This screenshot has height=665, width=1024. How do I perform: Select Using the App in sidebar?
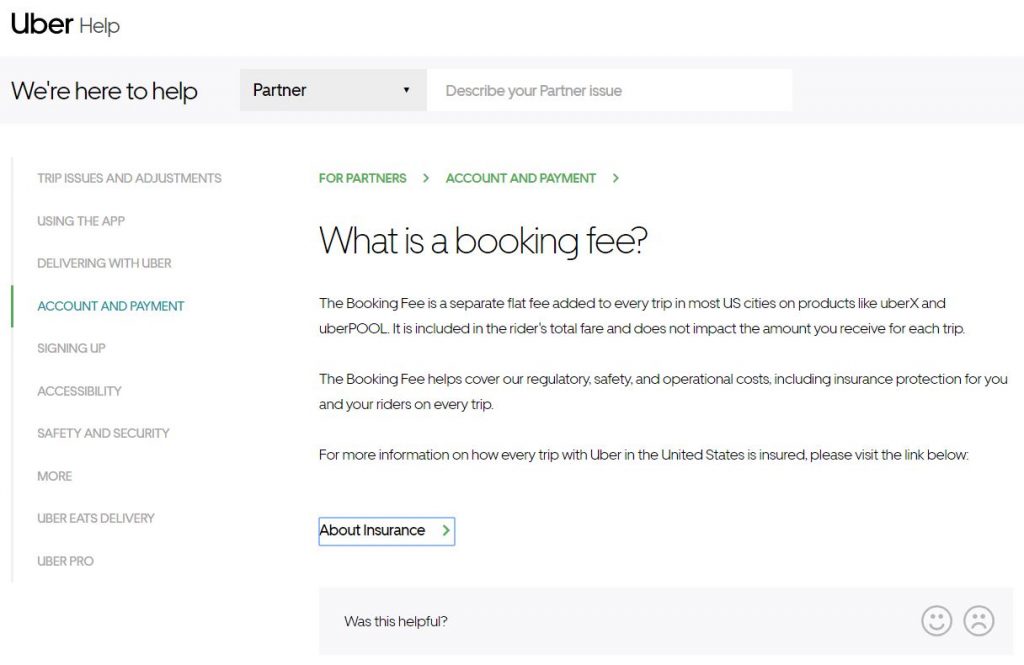point(81,221)
